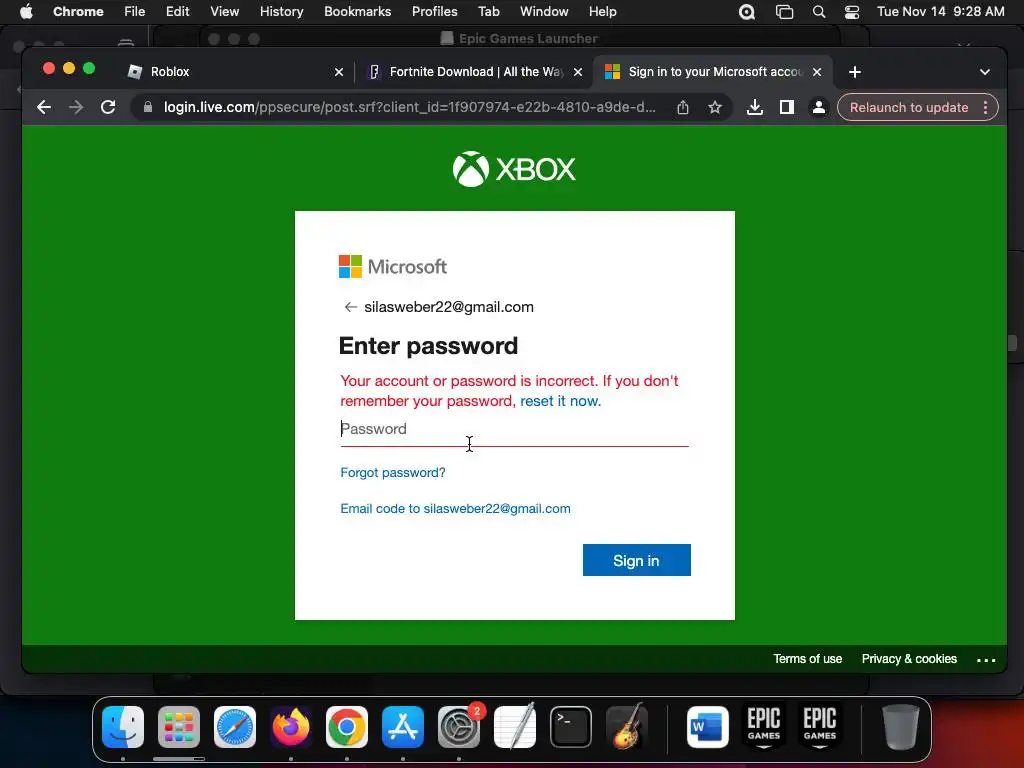
Task: Open the Apple menu
Action: click(26, 12)
